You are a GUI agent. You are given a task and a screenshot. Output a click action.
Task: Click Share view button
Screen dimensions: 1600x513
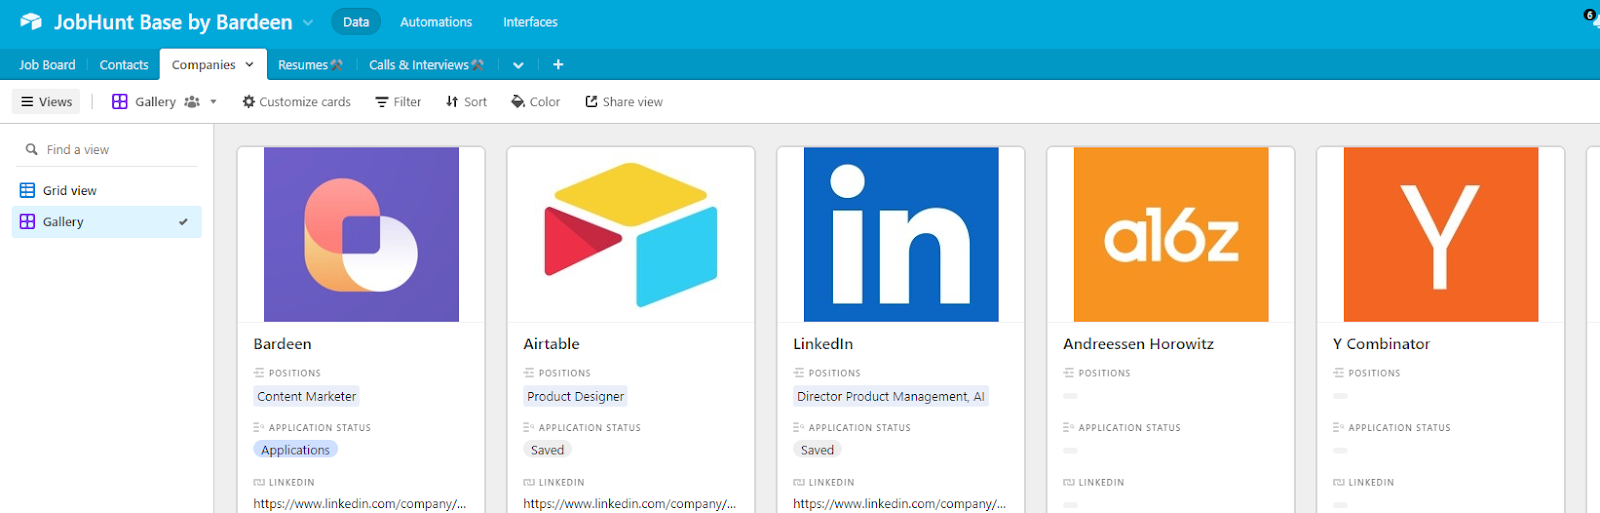tap(624, 102)
